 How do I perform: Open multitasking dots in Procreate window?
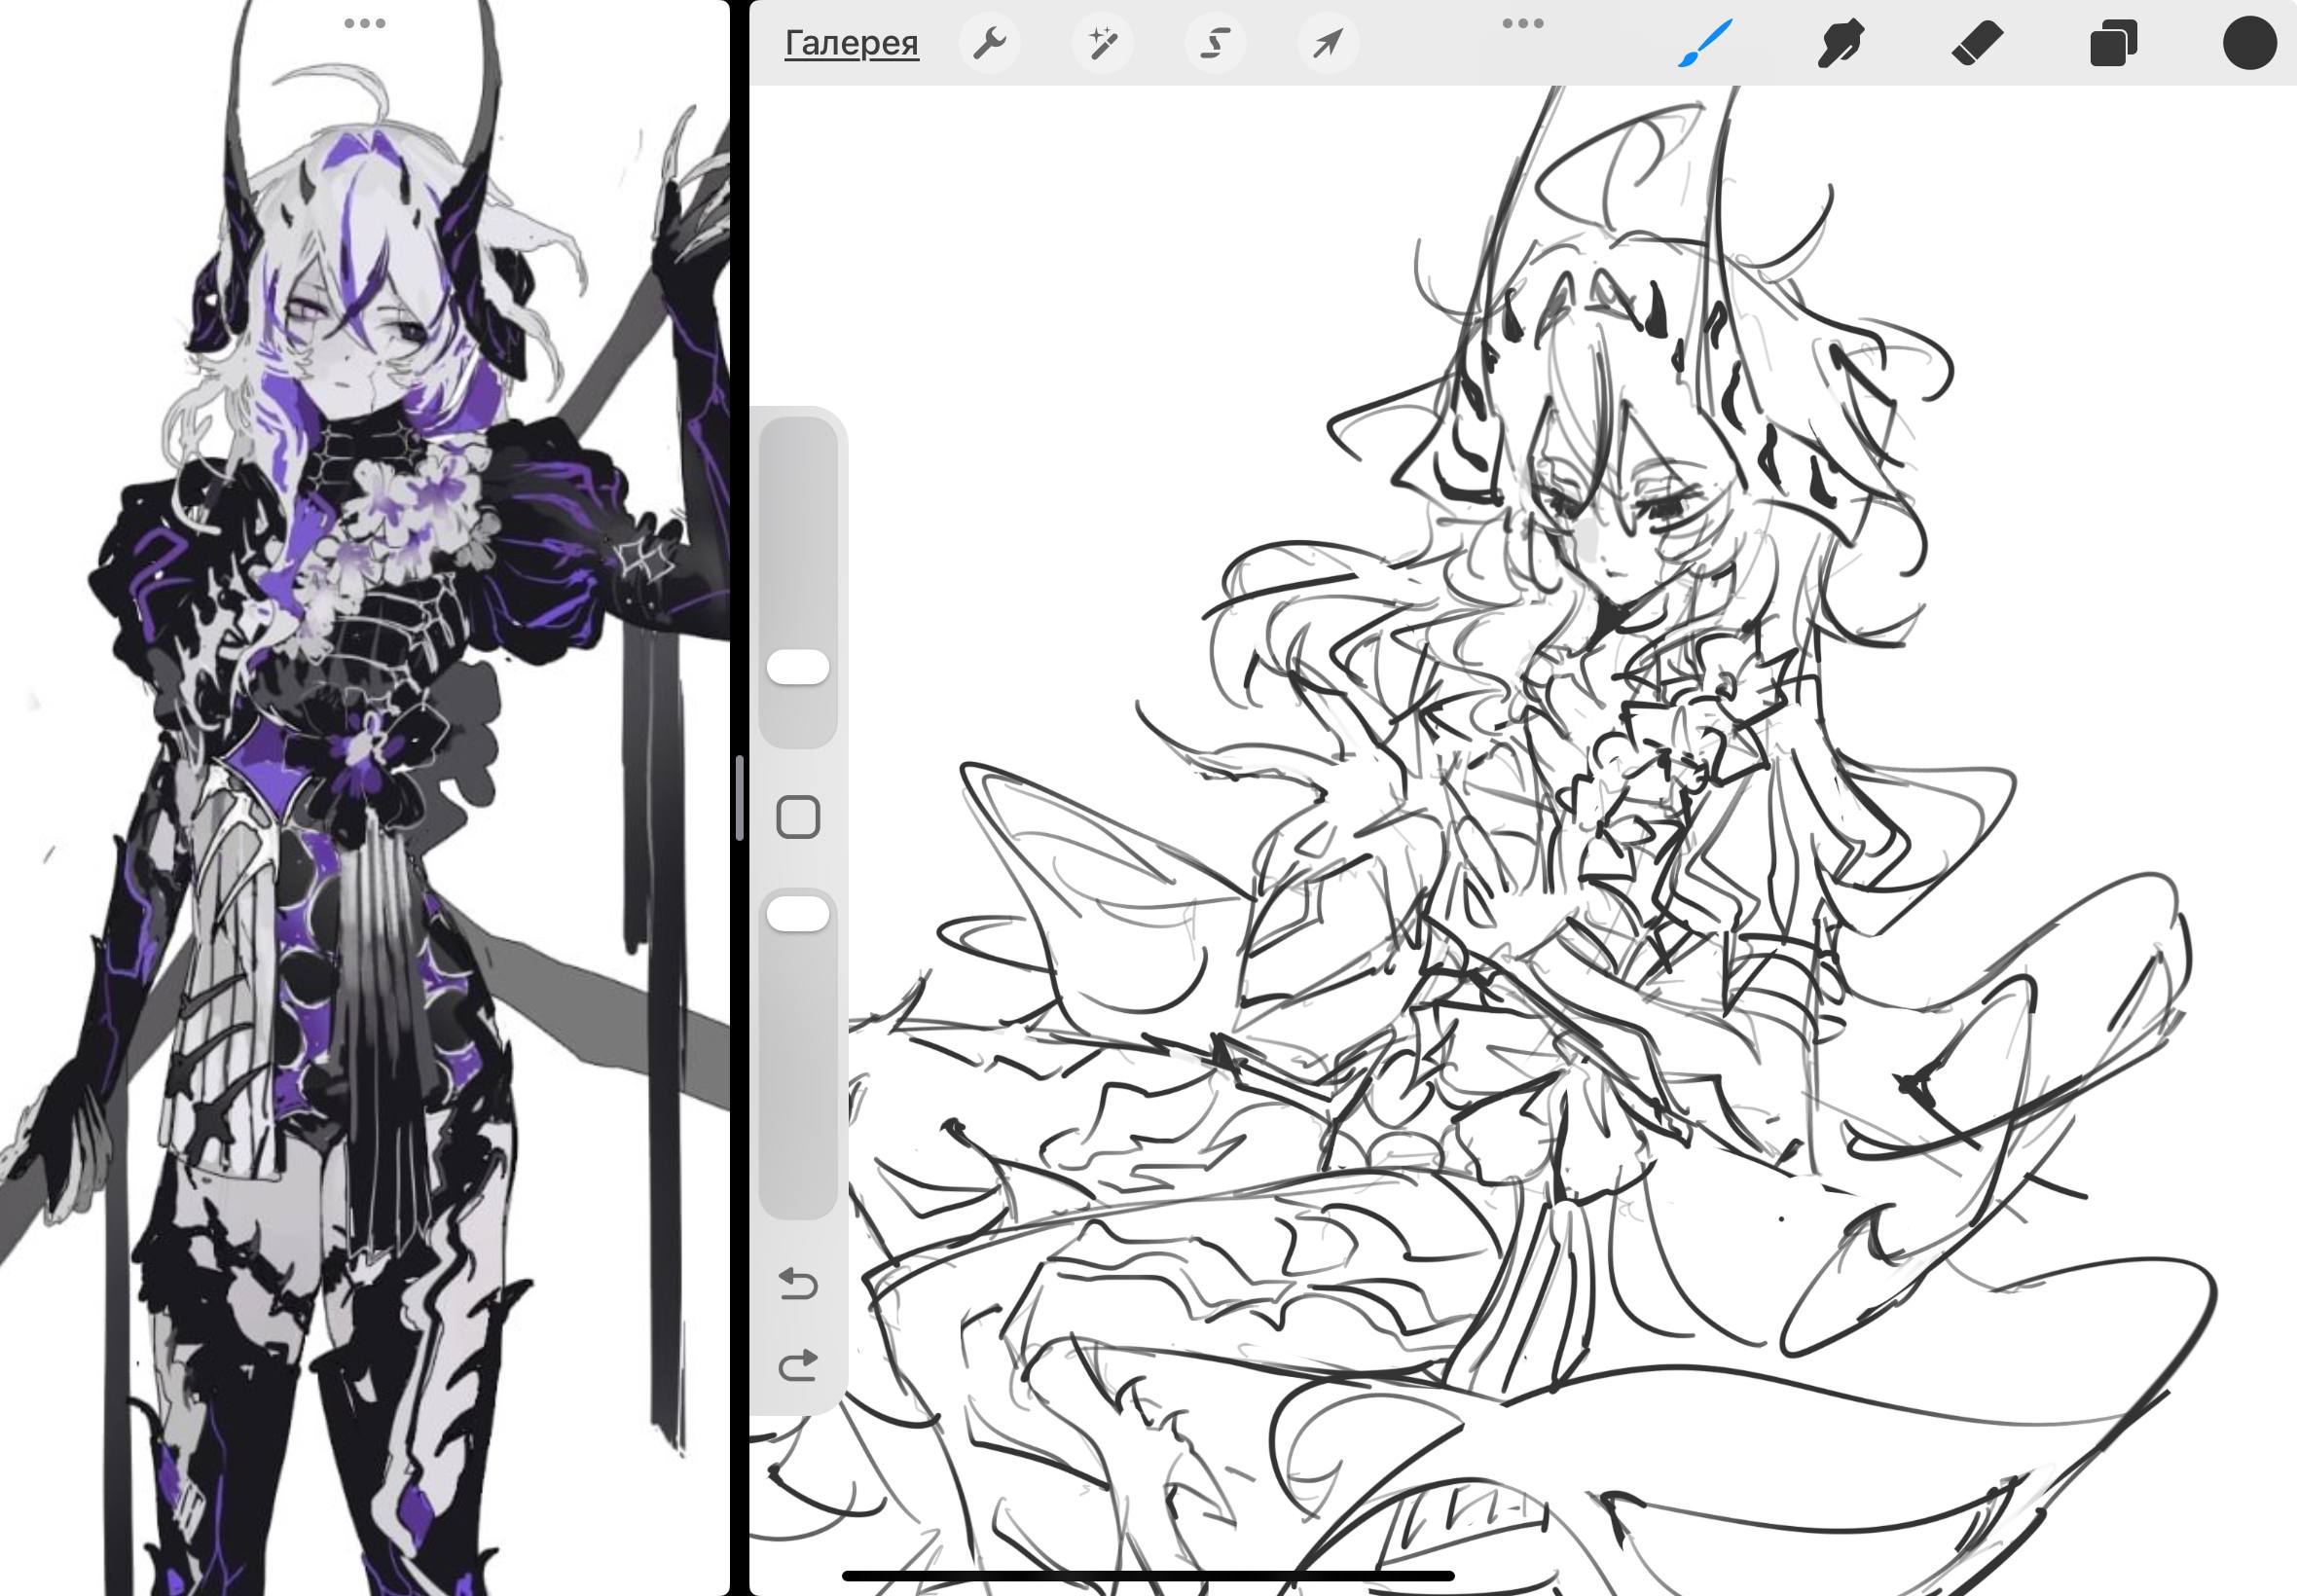[1523, 23]
